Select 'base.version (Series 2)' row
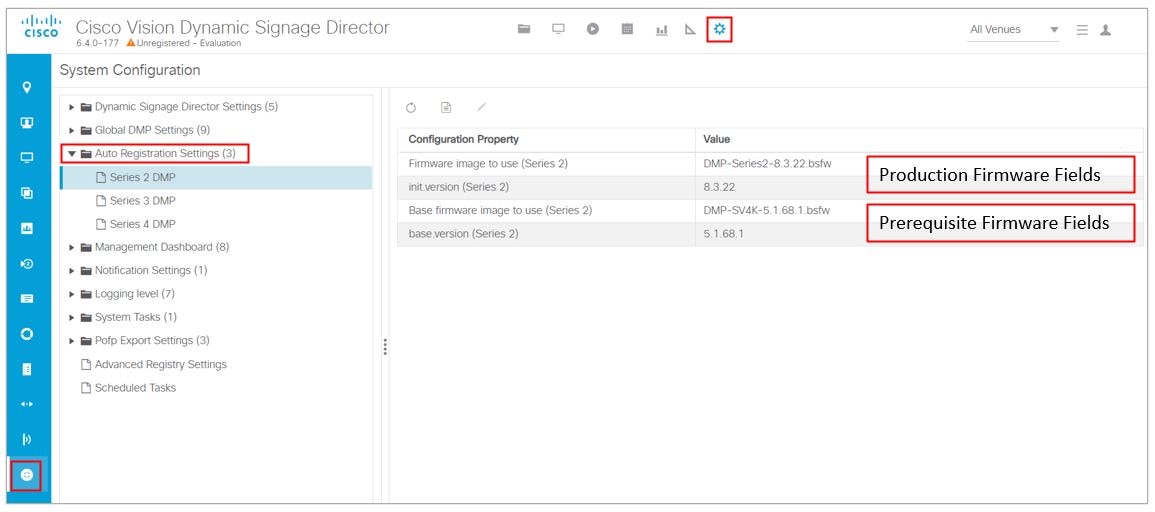 coord(770,234)
